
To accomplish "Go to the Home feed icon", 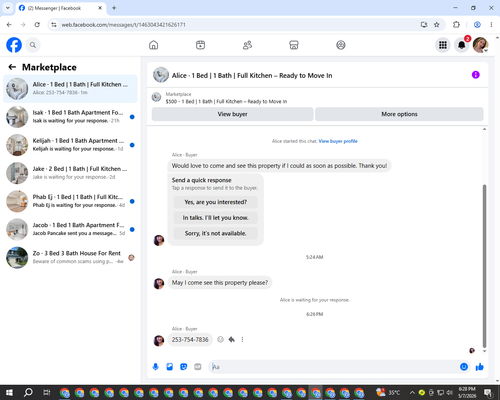I will click(x=153, y=45).
